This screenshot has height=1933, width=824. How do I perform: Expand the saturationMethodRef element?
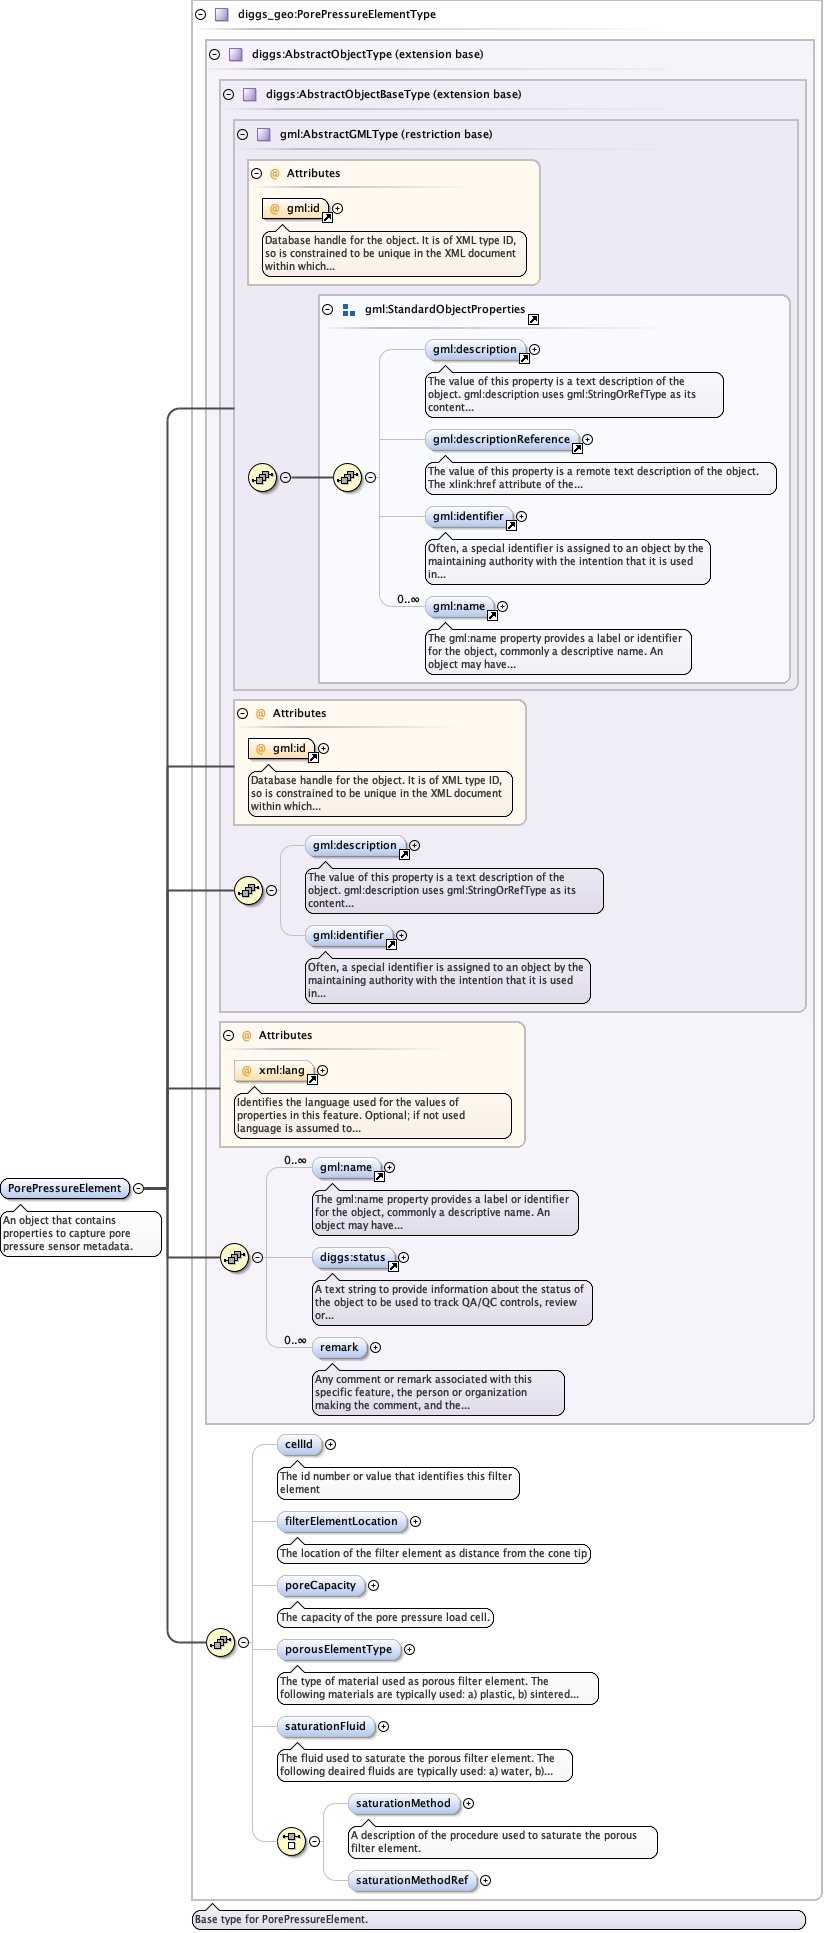486,1880
